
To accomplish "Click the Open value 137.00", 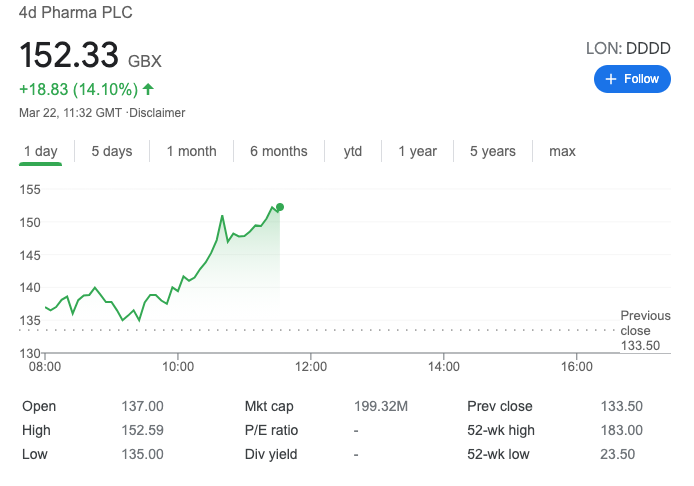I will 143,406.
